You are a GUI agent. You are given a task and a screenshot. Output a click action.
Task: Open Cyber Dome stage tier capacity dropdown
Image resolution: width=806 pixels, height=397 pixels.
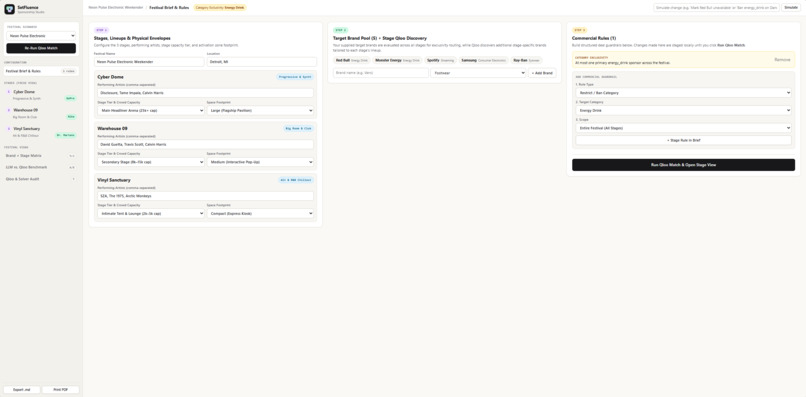tap(151, 111)
